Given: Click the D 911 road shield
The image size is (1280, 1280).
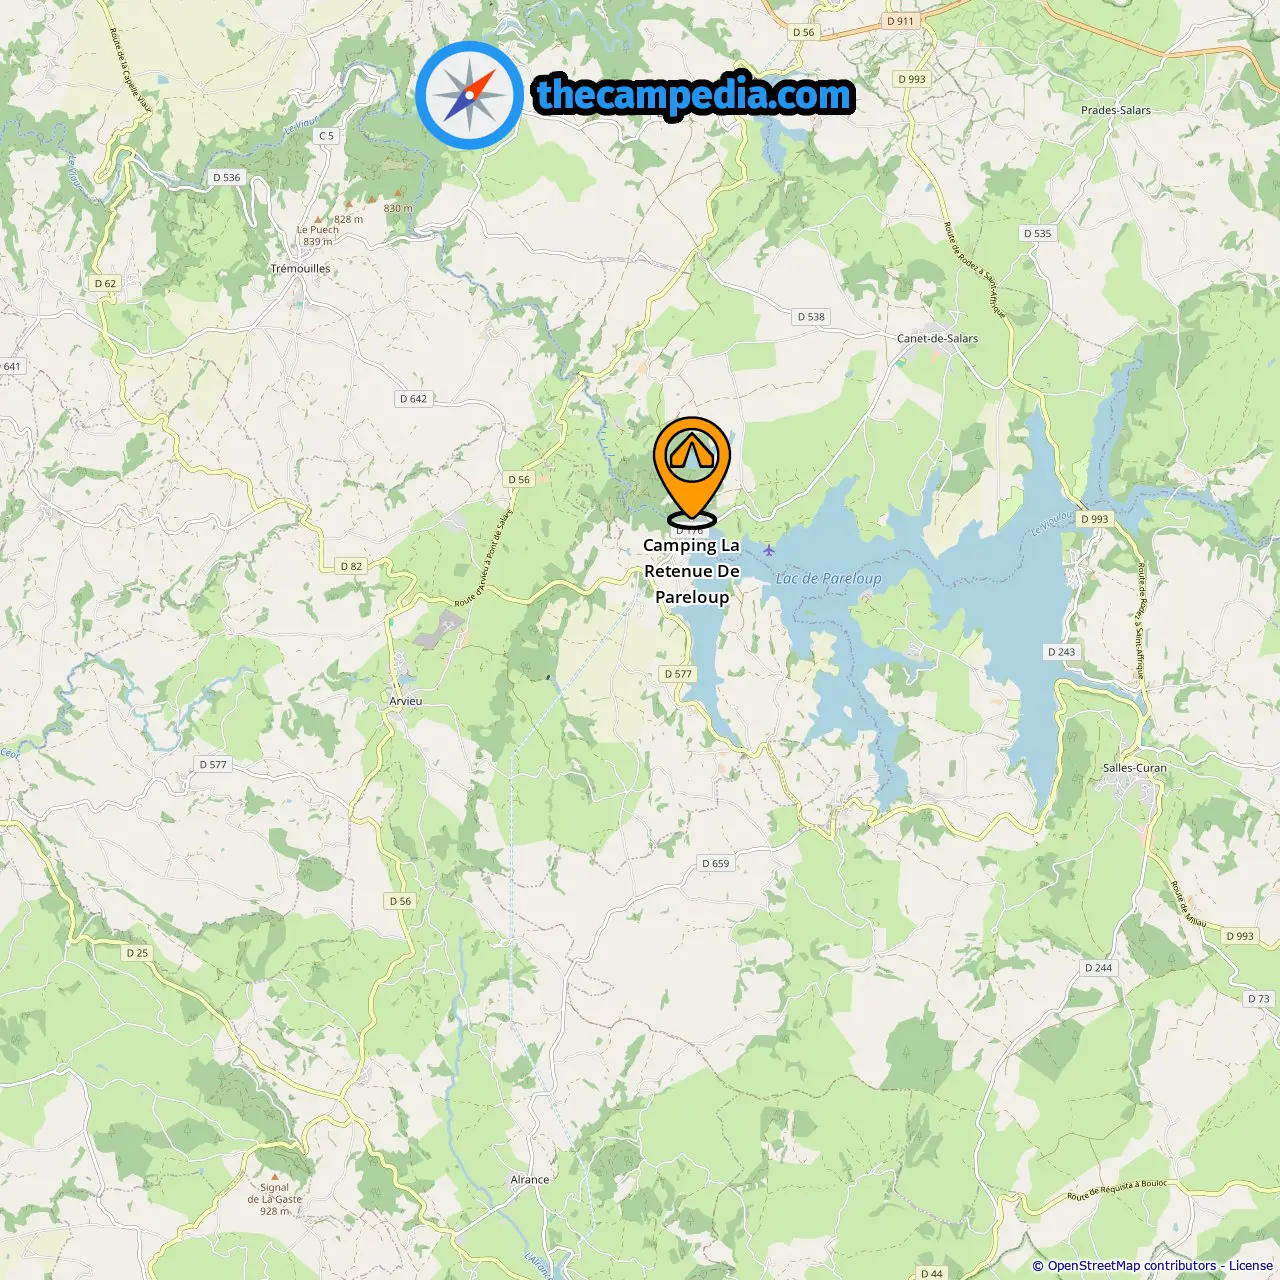Looking at the screenshot, I should [x=900, y=21].
